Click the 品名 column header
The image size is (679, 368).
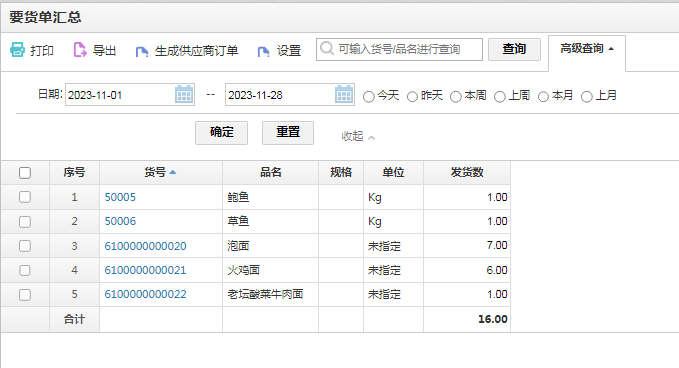[271, 172]
